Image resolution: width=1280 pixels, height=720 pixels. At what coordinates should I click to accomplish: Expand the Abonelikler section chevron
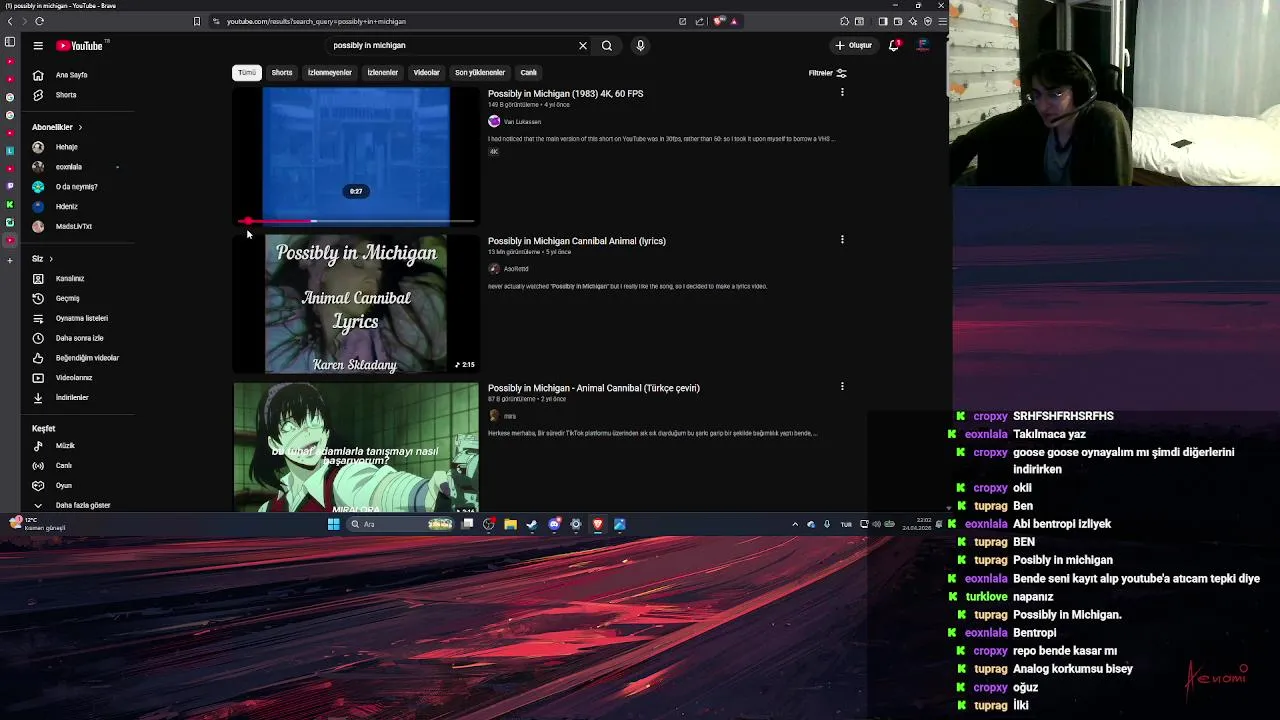[x=80, y=127]
